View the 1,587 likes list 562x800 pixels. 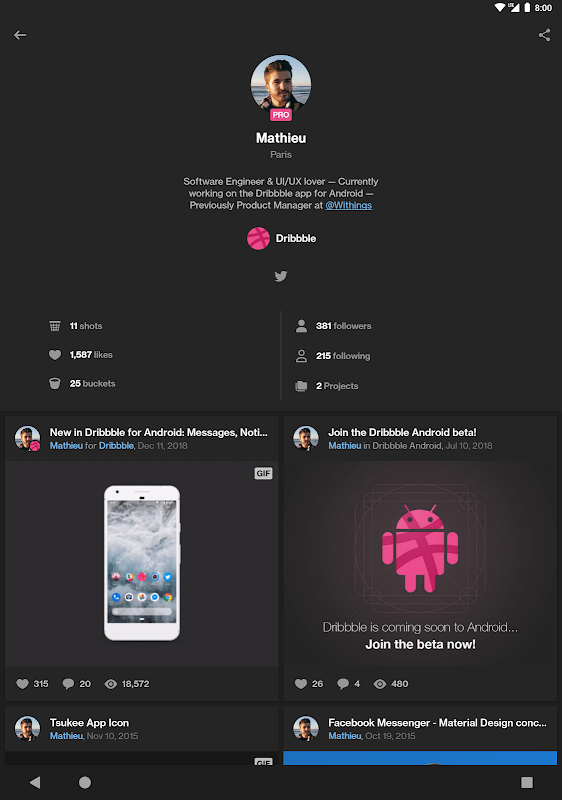(81, 355)
